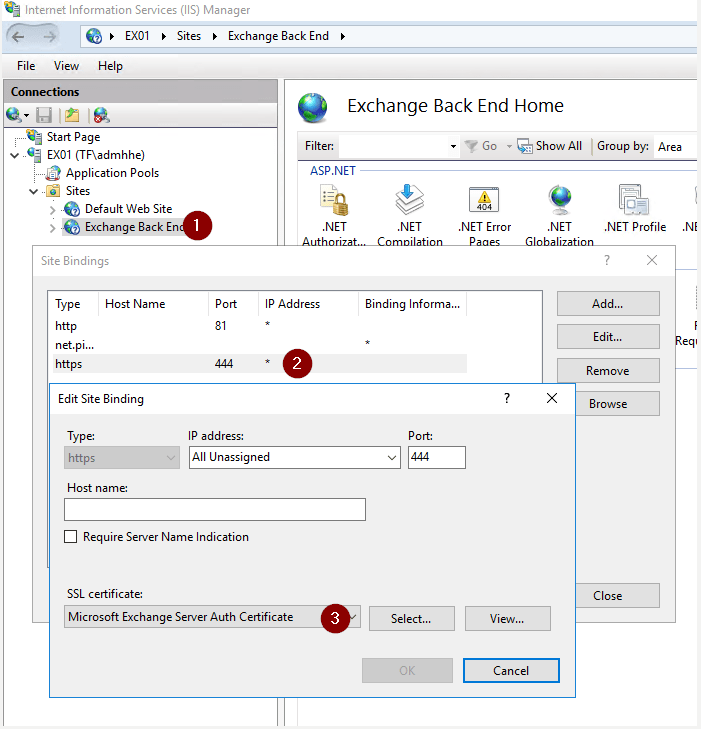Screen dimensions: 701x729
Task: Enable Require Server Name Indication checkbox
Action: tap(71, 537)
